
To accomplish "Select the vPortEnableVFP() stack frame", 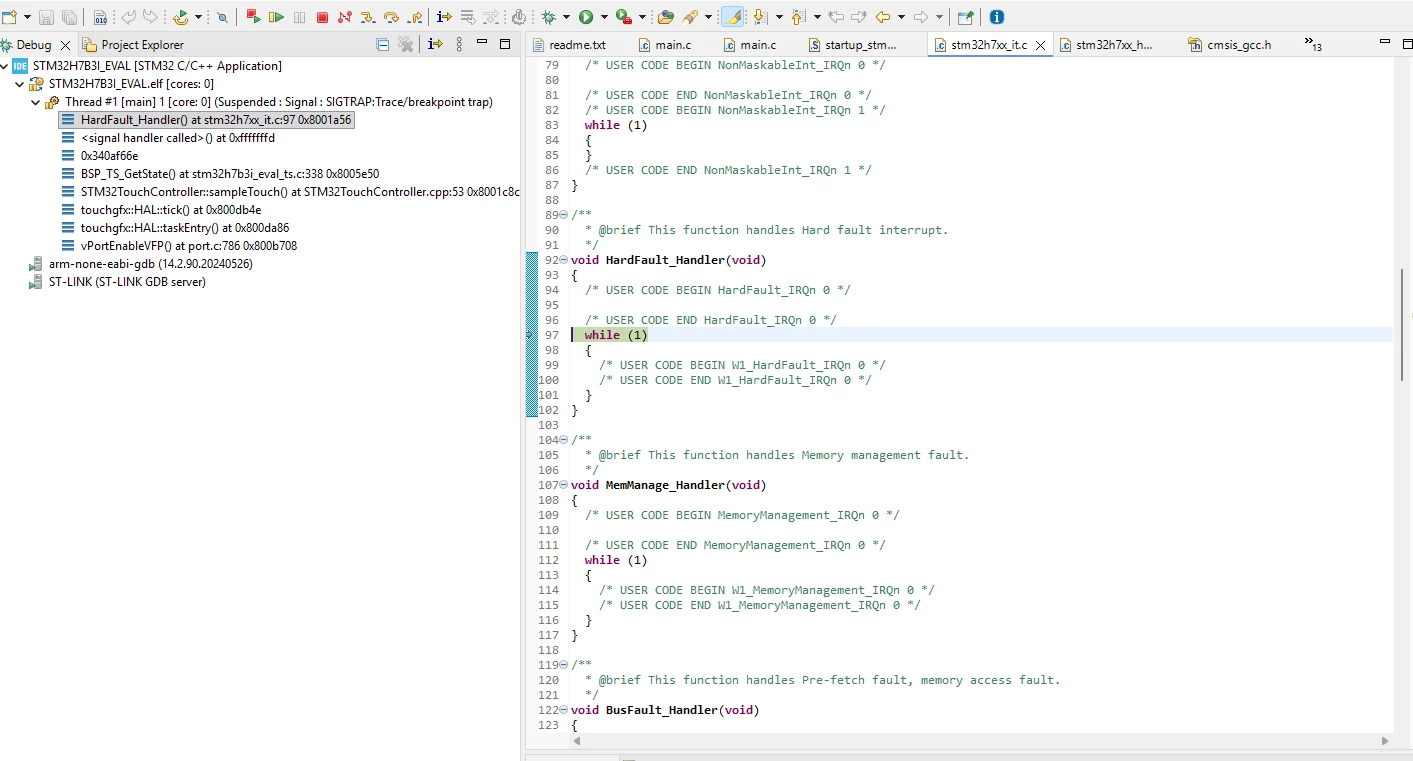I will (179, 246).
